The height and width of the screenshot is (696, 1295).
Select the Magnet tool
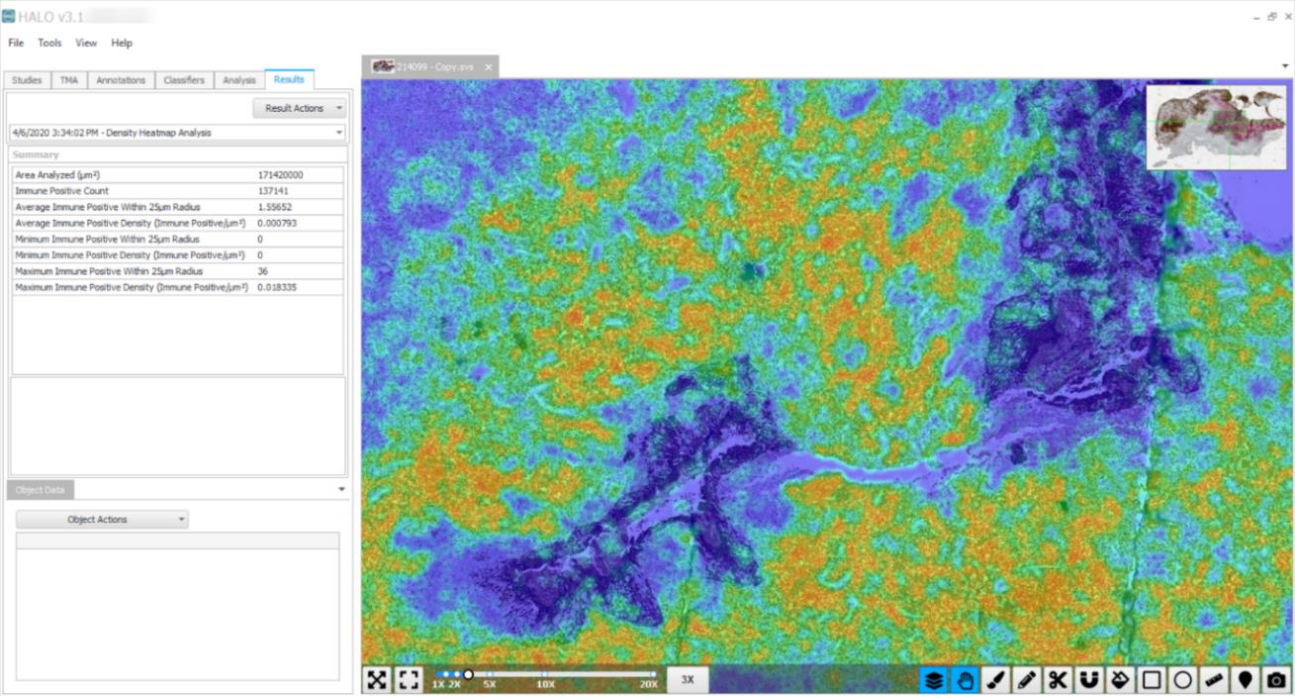click(x=1089, y=680)
